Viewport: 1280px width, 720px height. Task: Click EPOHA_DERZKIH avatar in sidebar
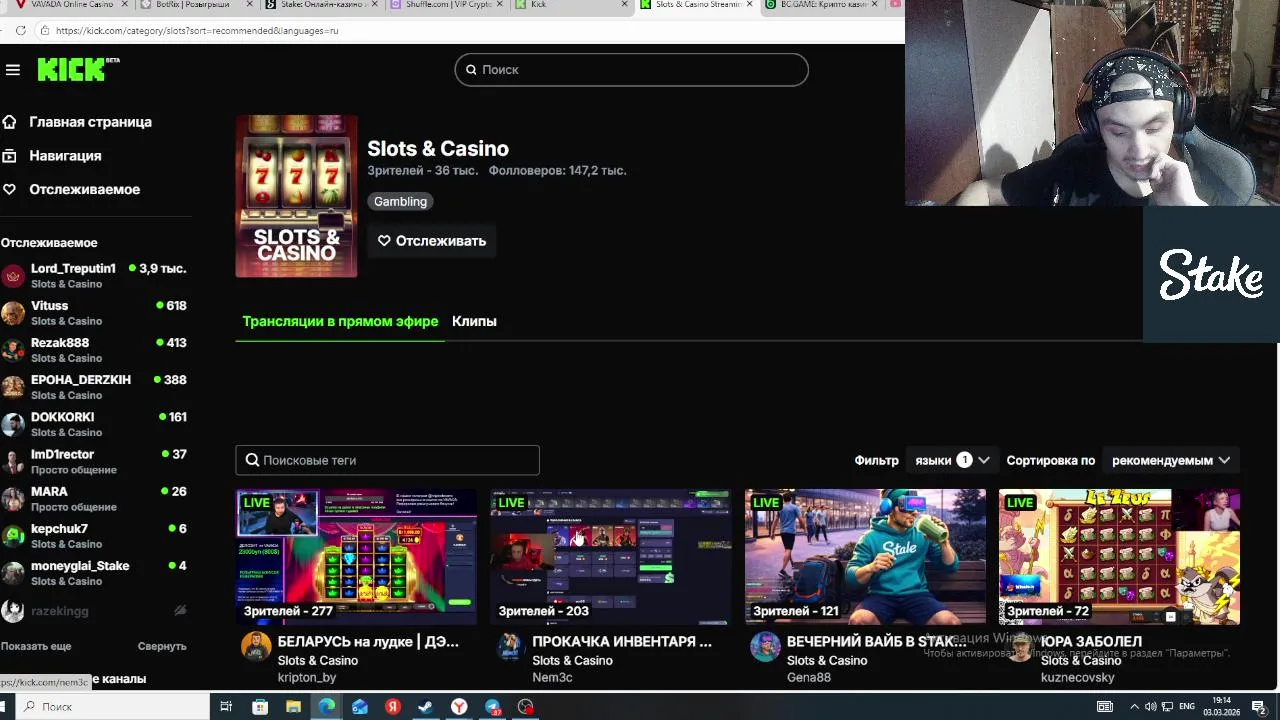click(x=13, y=387)
